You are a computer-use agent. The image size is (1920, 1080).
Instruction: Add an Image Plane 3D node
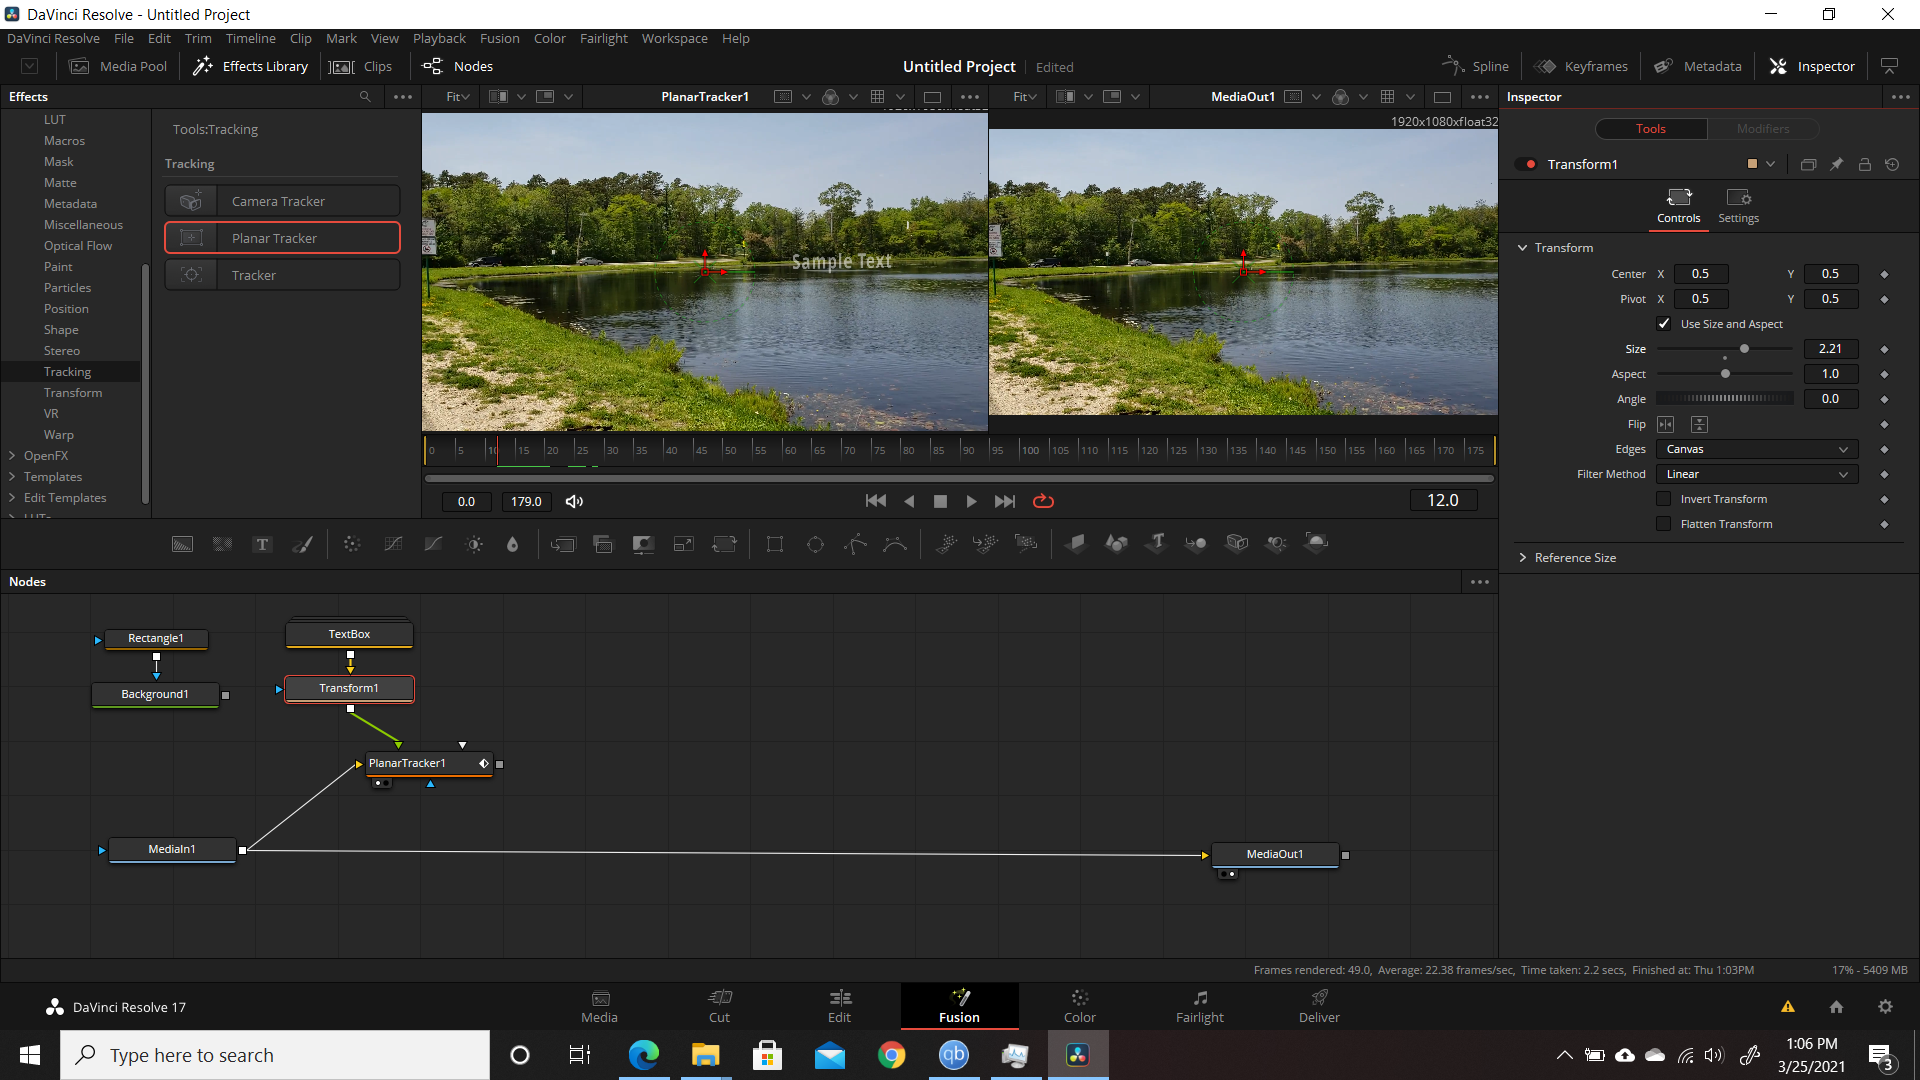pyautogui.click(x=1076, y=544)
